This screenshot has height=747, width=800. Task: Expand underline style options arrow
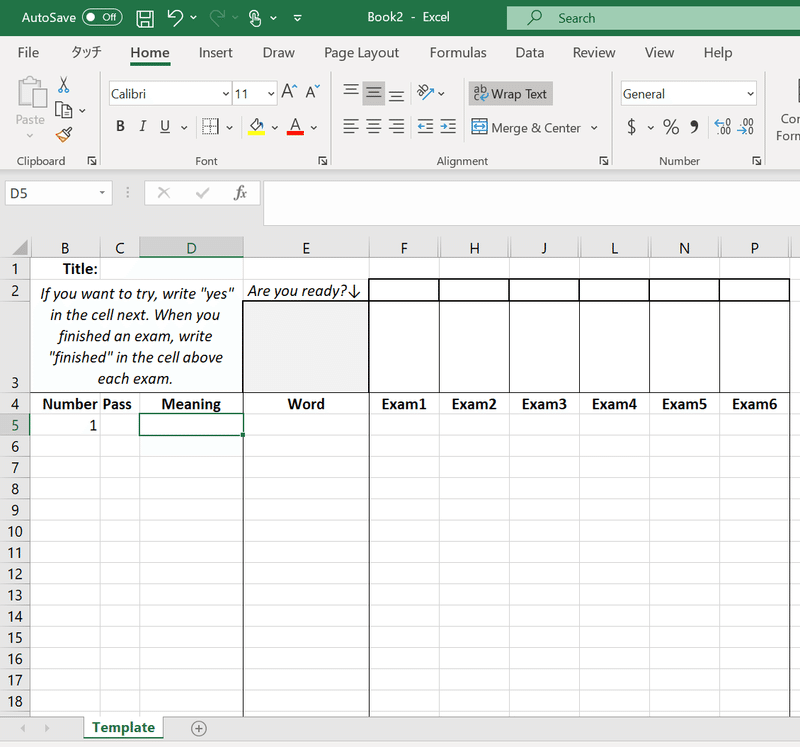click(184, 128)
